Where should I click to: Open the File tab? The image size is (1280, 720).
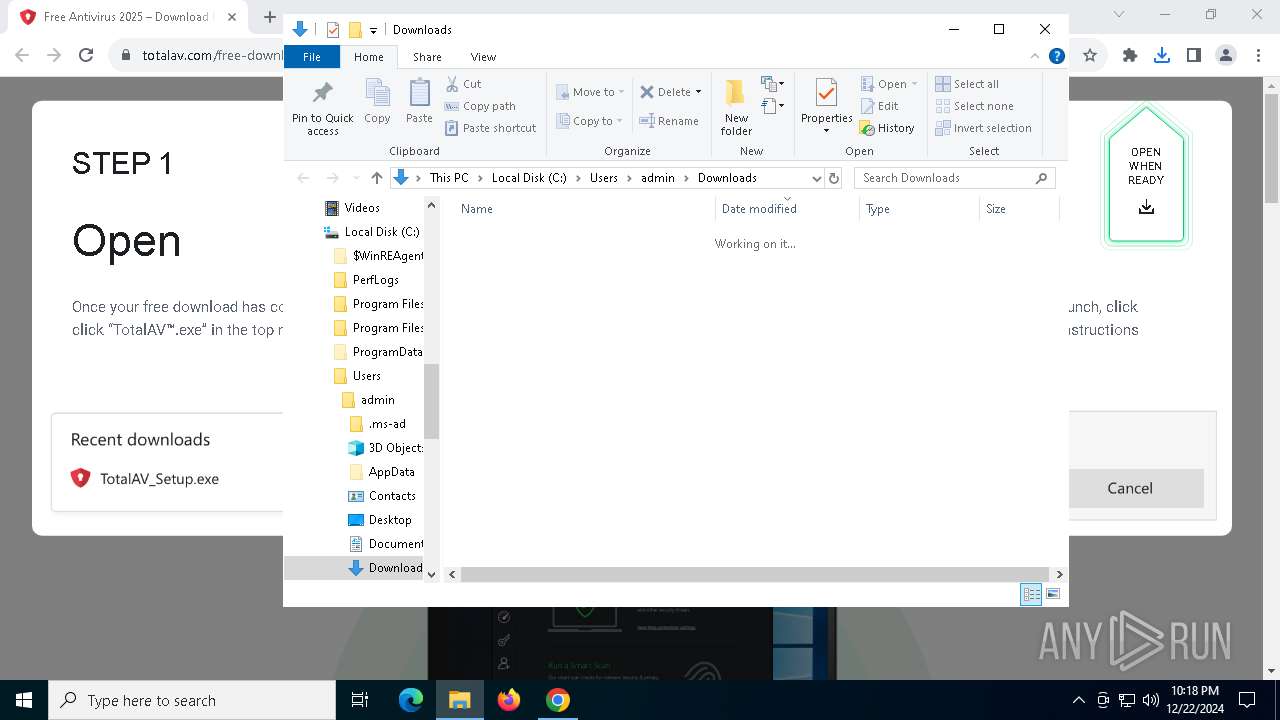312,57
